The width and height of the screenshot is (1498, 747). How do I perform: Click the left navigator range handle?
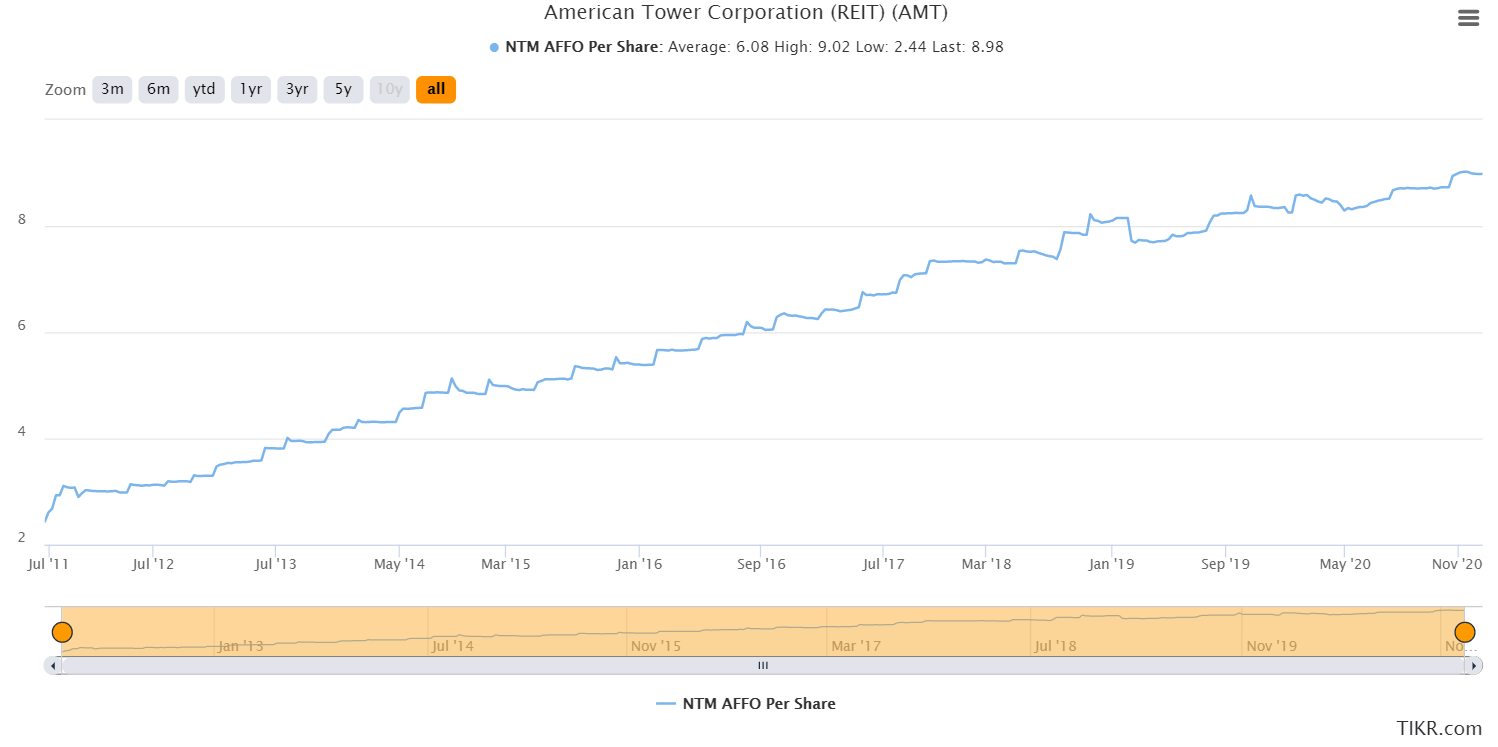point(62,632)
